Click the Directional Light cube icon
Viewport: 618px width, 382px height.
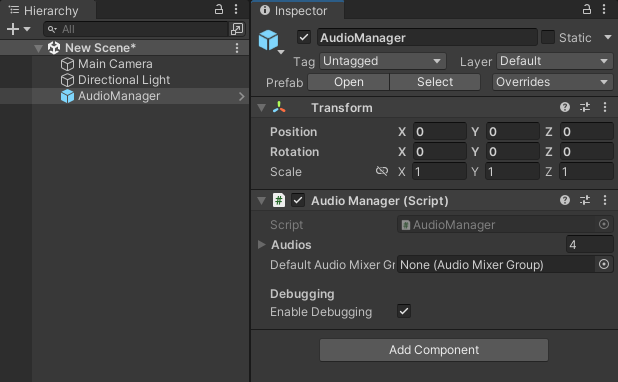pos(67,80)
